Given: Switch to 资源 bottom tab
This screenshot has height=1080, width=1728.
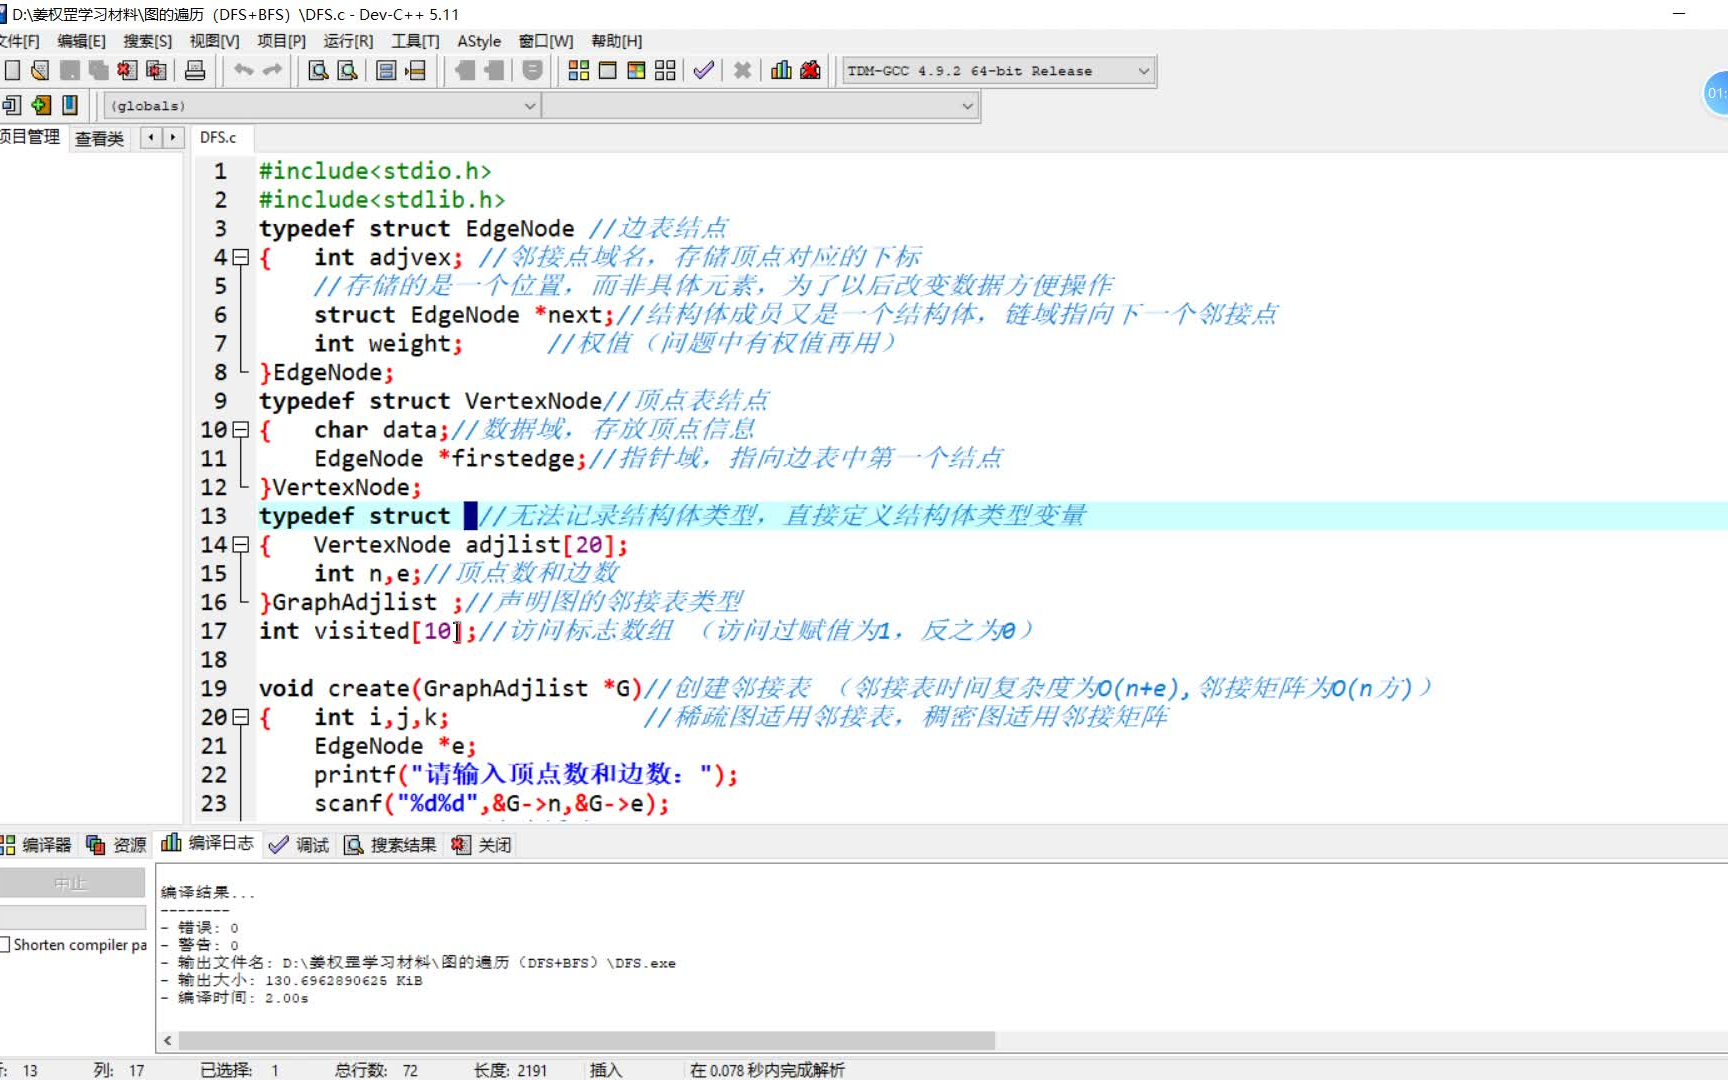Looking at the screenshot, I should click(x=117, y=845).
